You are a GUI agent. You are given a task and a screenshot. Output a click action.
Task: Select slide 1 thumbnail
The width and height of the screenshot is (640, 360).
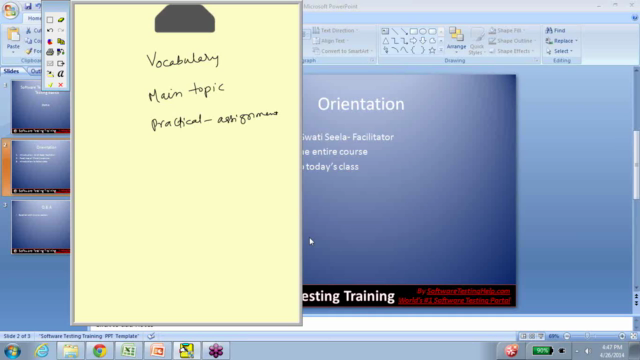(x=40, y=107)
